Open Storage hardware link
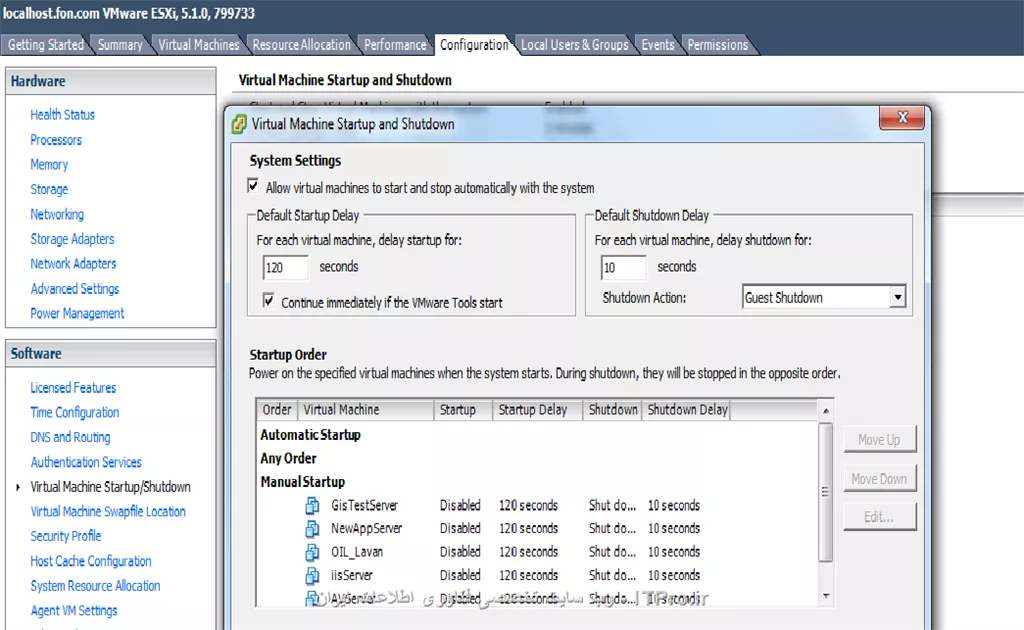The image size is (1024, 630). [49, 189]
